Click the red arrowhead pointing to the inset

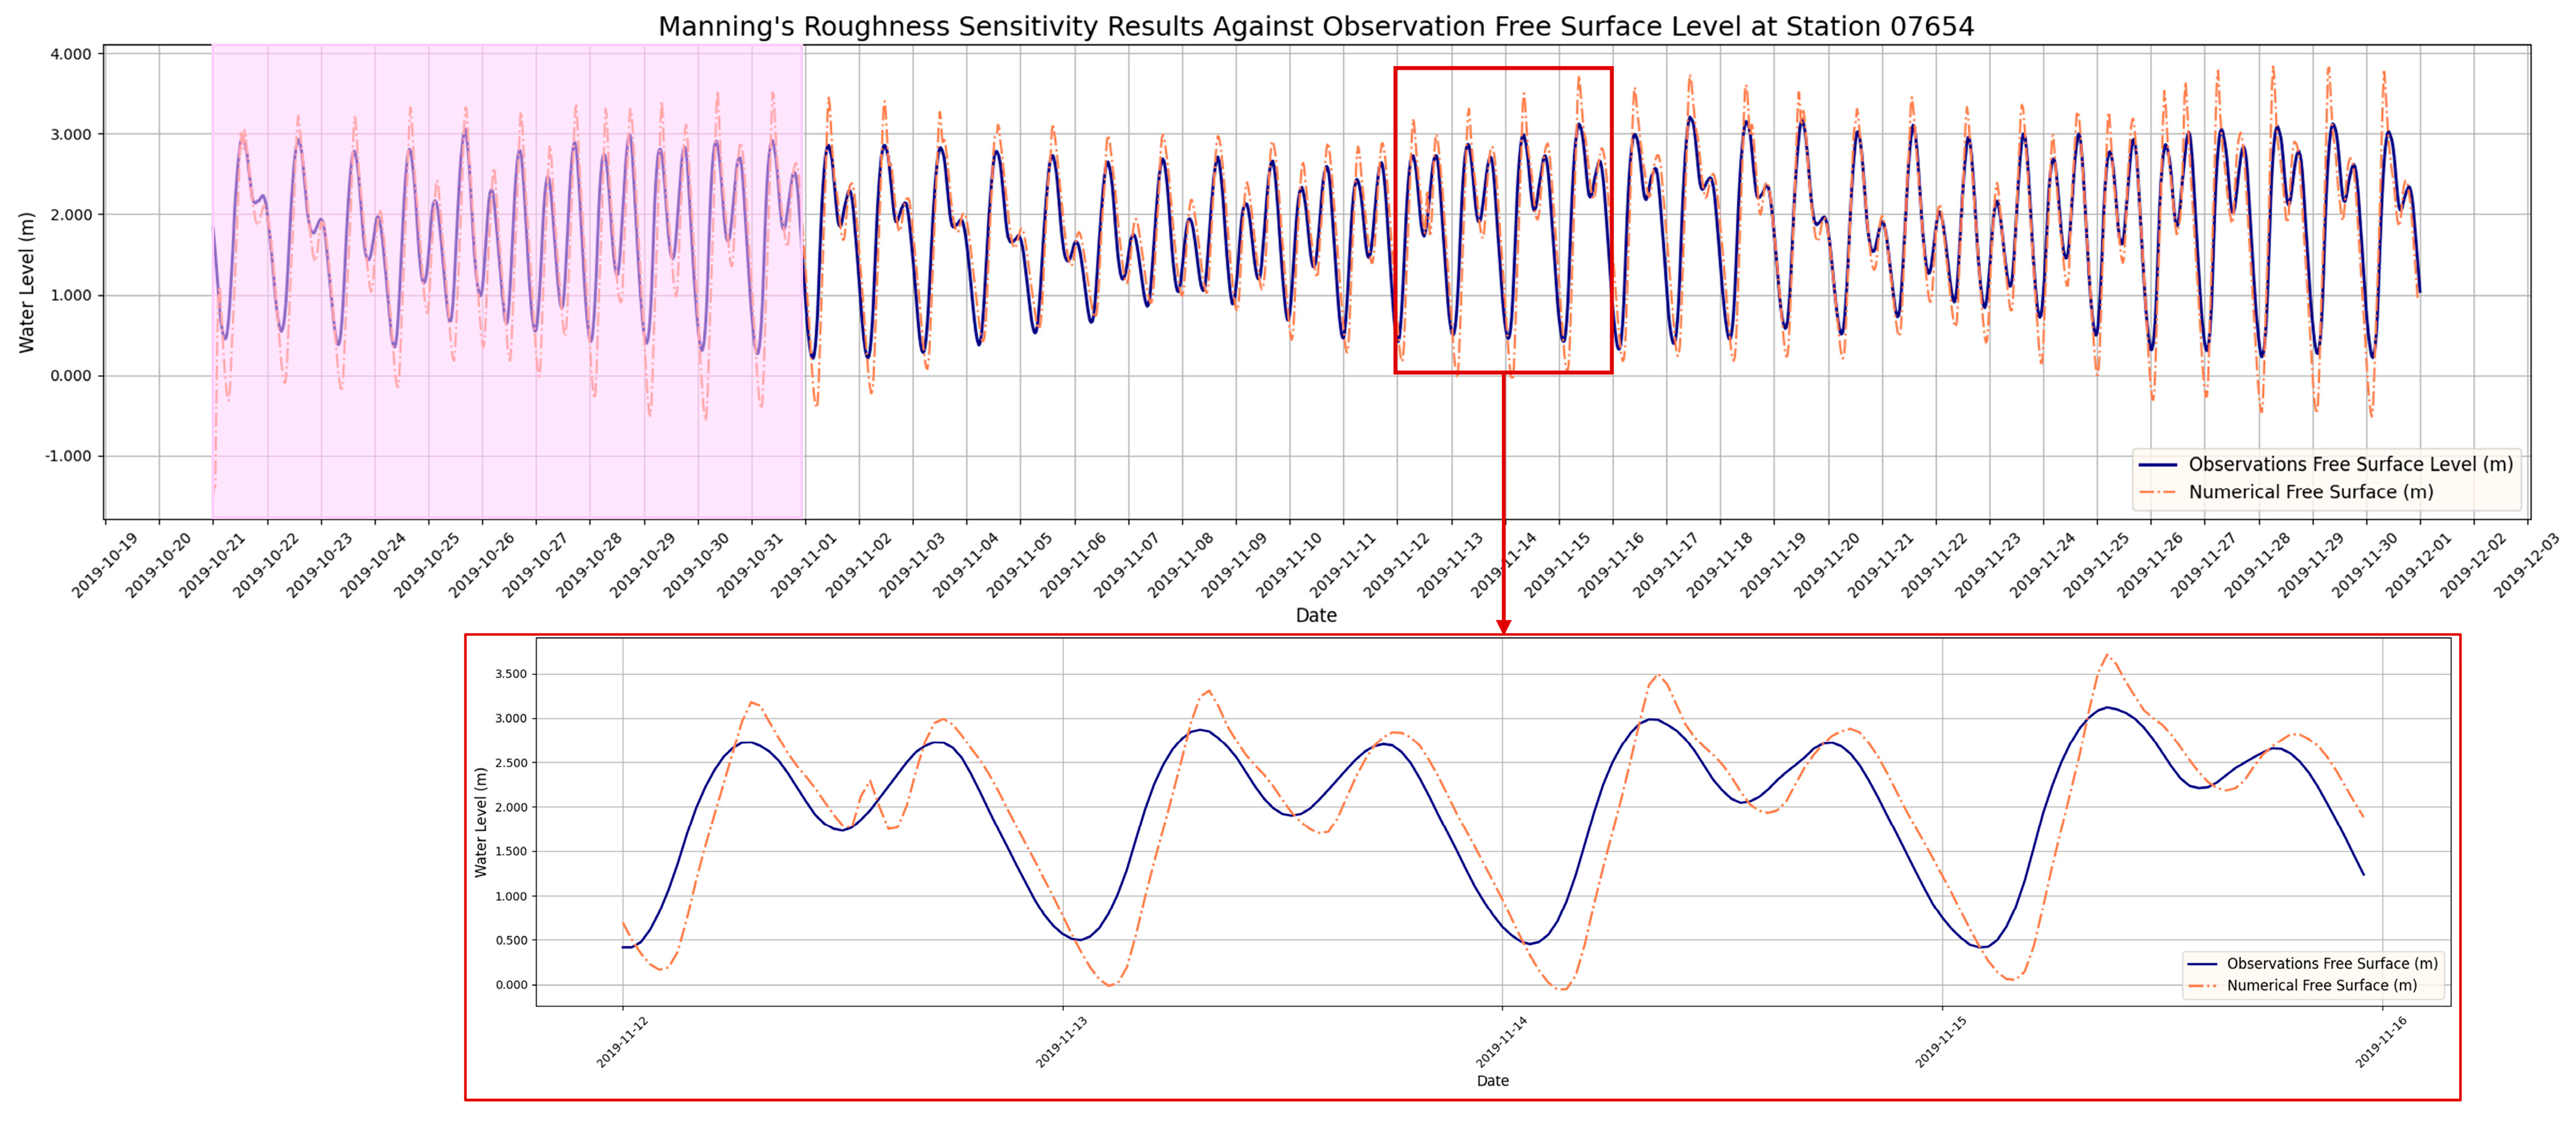click(1503, 626)
